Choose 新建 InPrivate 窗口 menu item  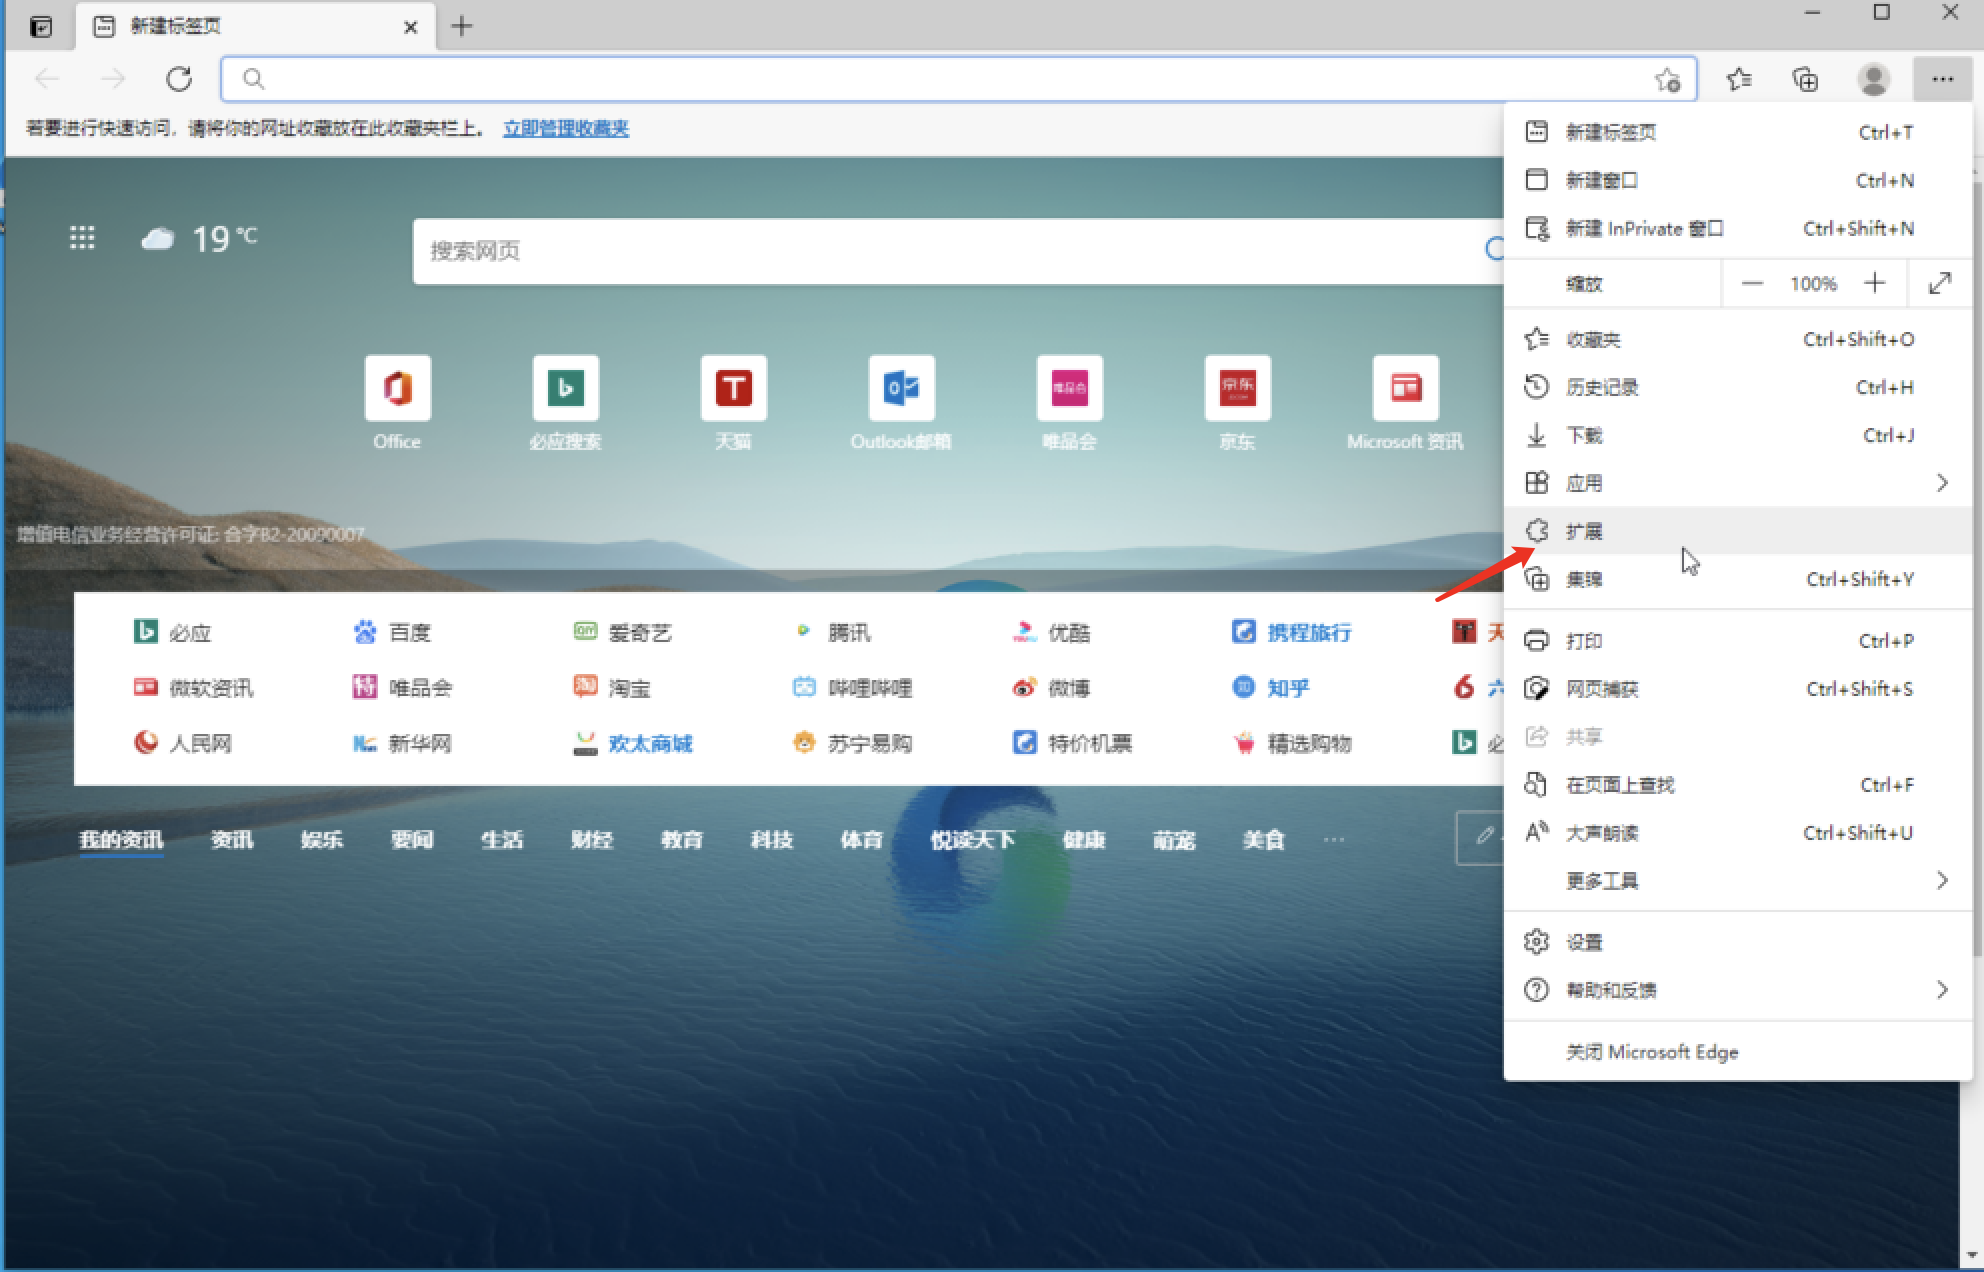(x=1644, y=229)
